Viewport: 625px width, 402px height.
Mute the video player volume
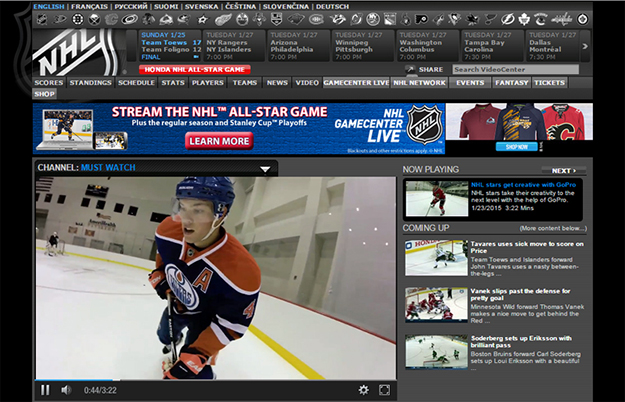click(x=66, y=389)
